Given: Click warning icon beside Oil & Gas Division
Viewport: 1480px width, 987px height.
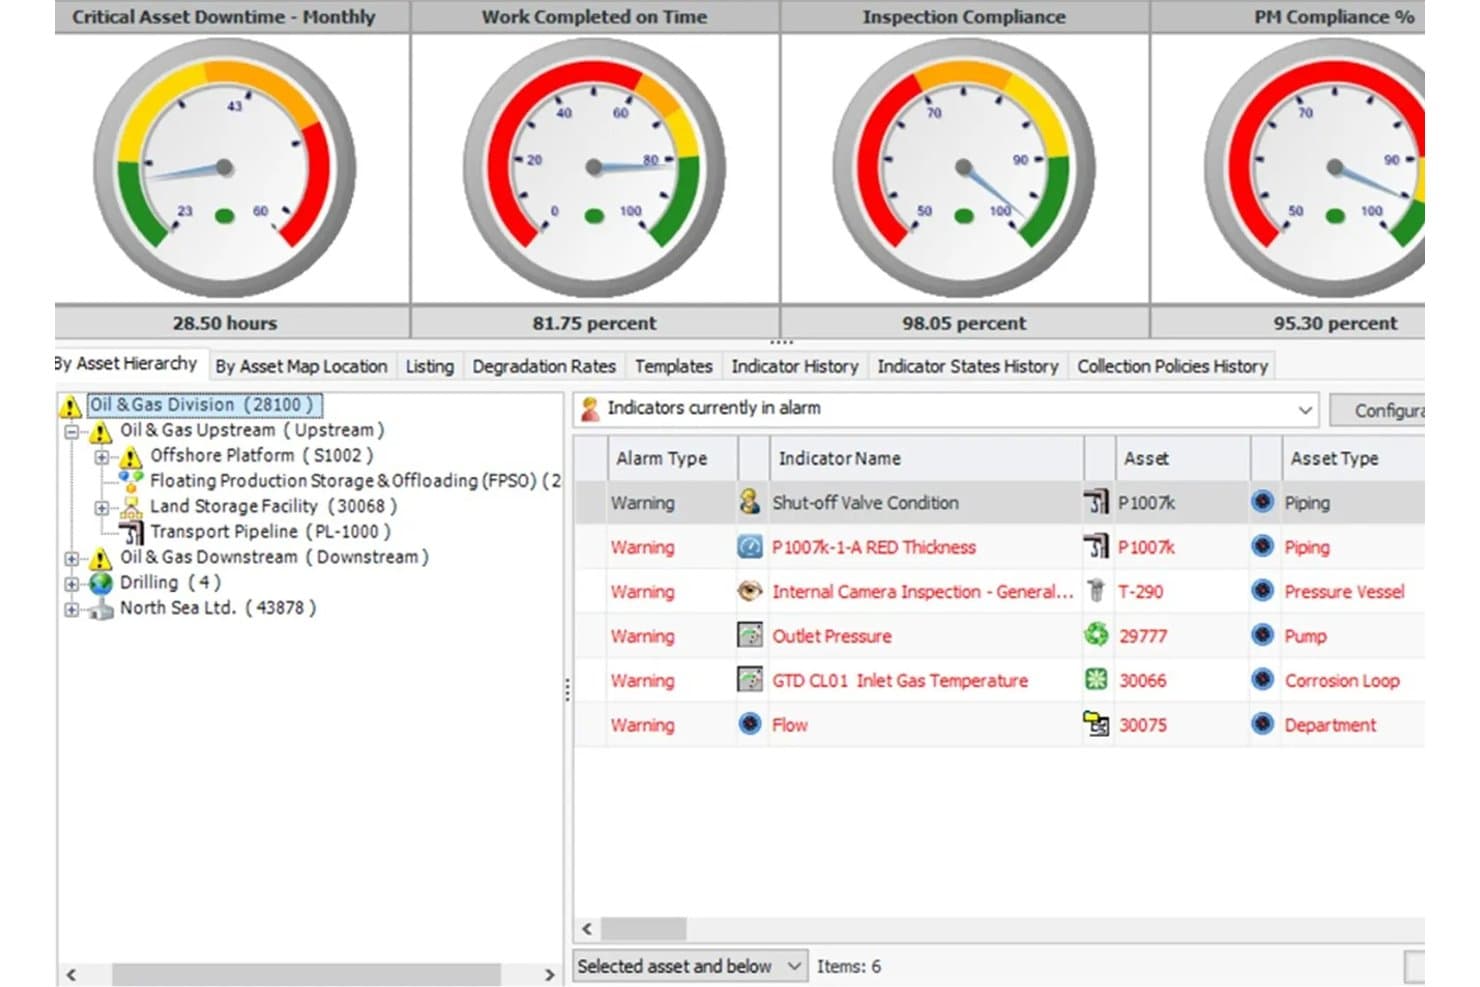Looking at the screenshot, I should [x=69, y=406].
